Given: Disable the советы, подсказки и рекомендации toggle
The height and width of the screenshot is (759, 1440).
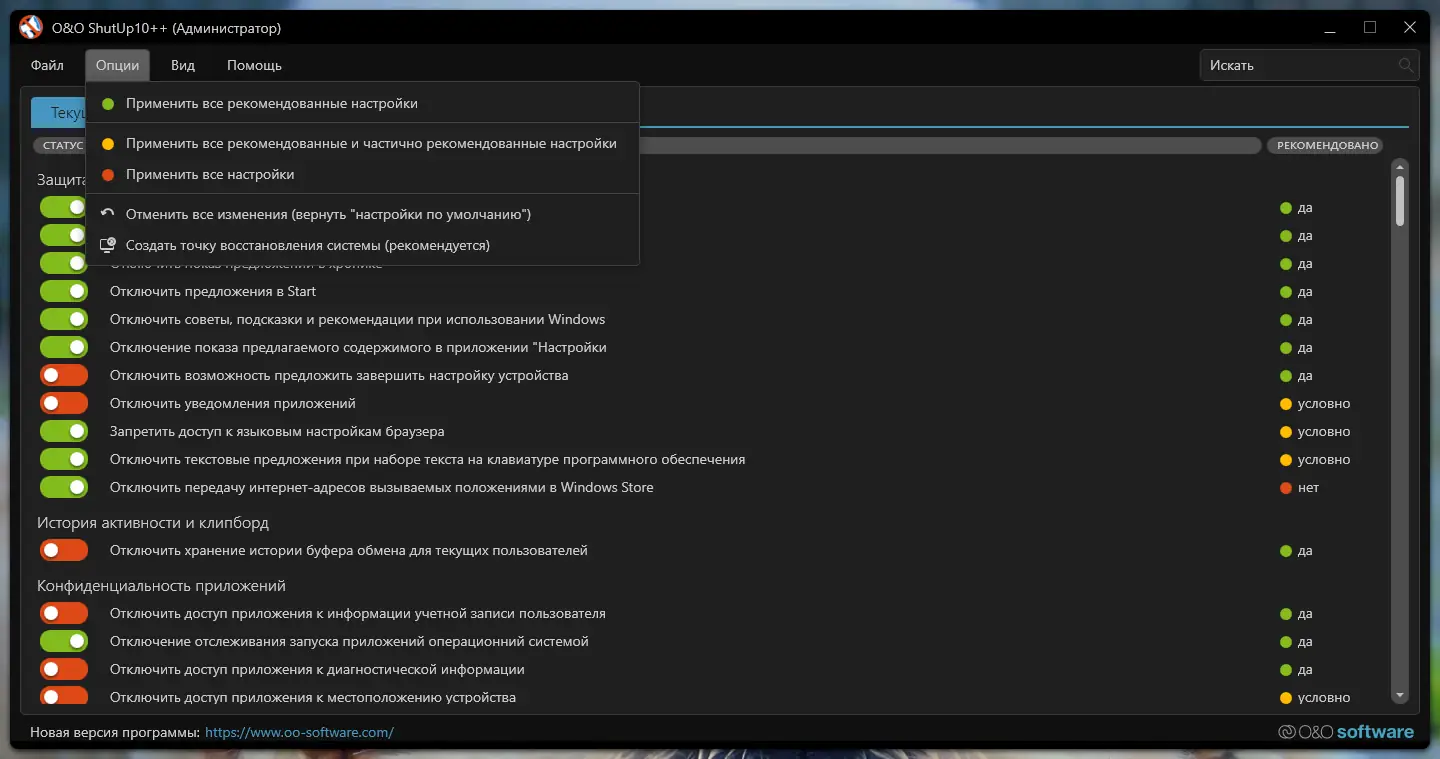Looking at the screenshot, I should (x=64, y=320).
